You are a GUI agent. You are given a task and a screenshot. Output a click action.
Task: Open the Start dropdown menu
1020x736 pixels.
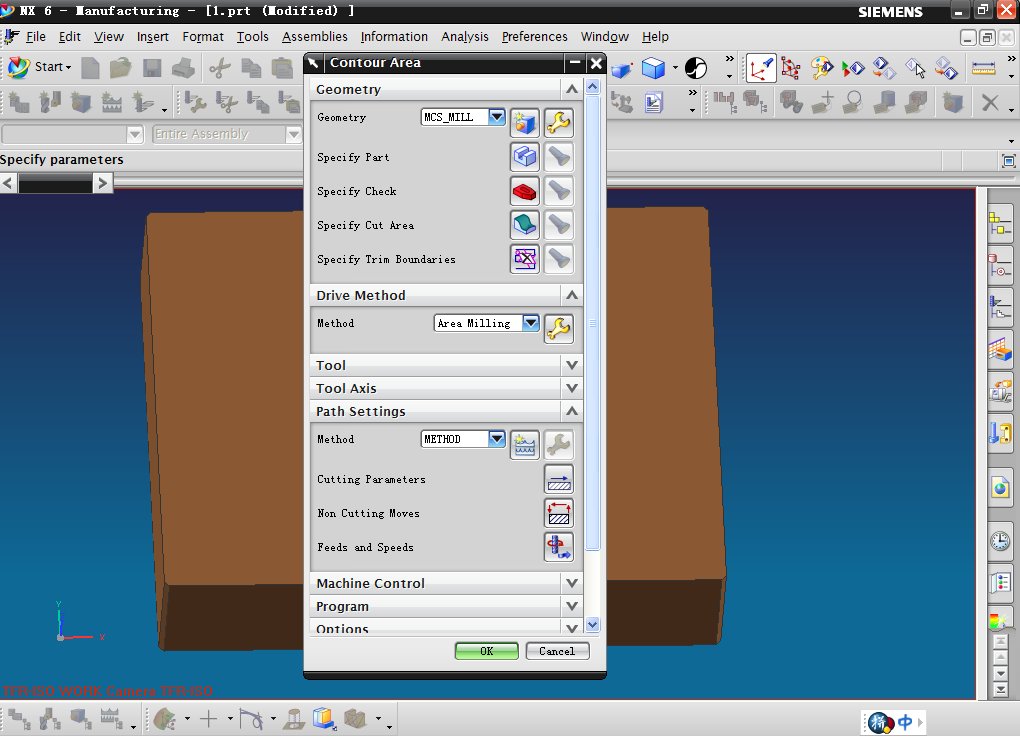[40, 67]
